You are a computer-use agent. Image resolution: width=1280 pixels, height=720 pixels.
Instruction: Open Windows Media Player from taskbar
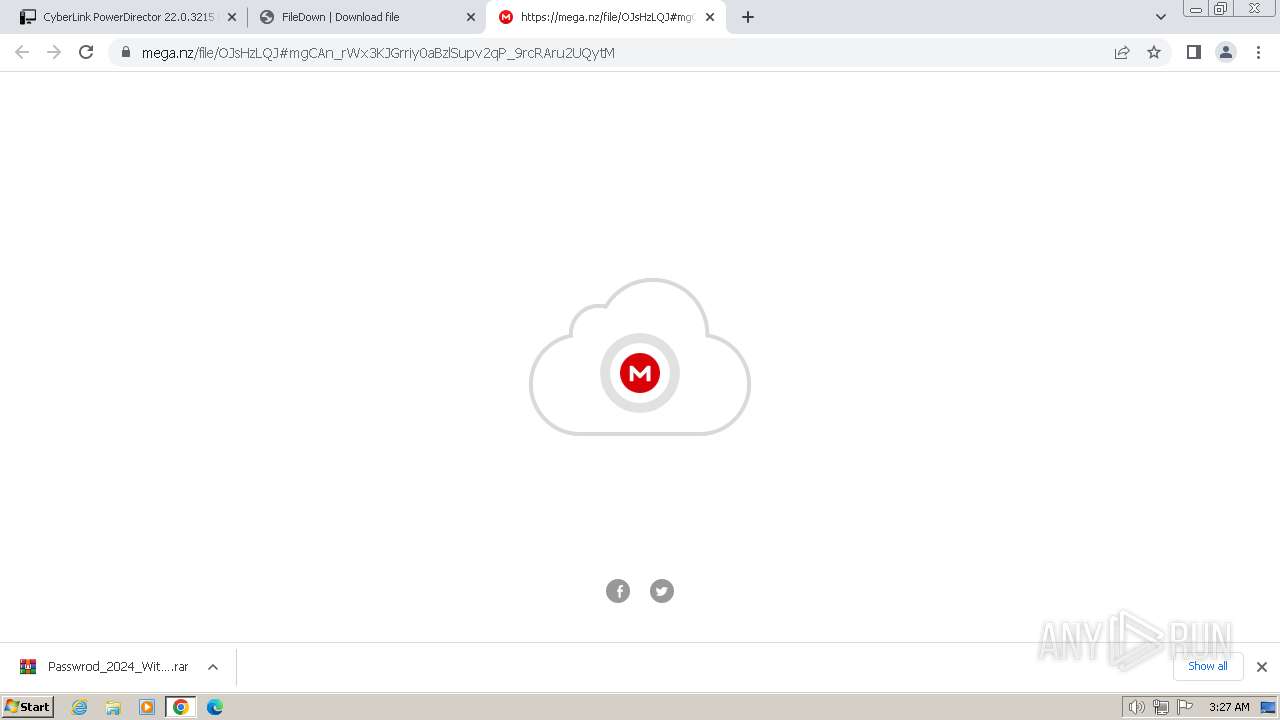click(147, 707)
